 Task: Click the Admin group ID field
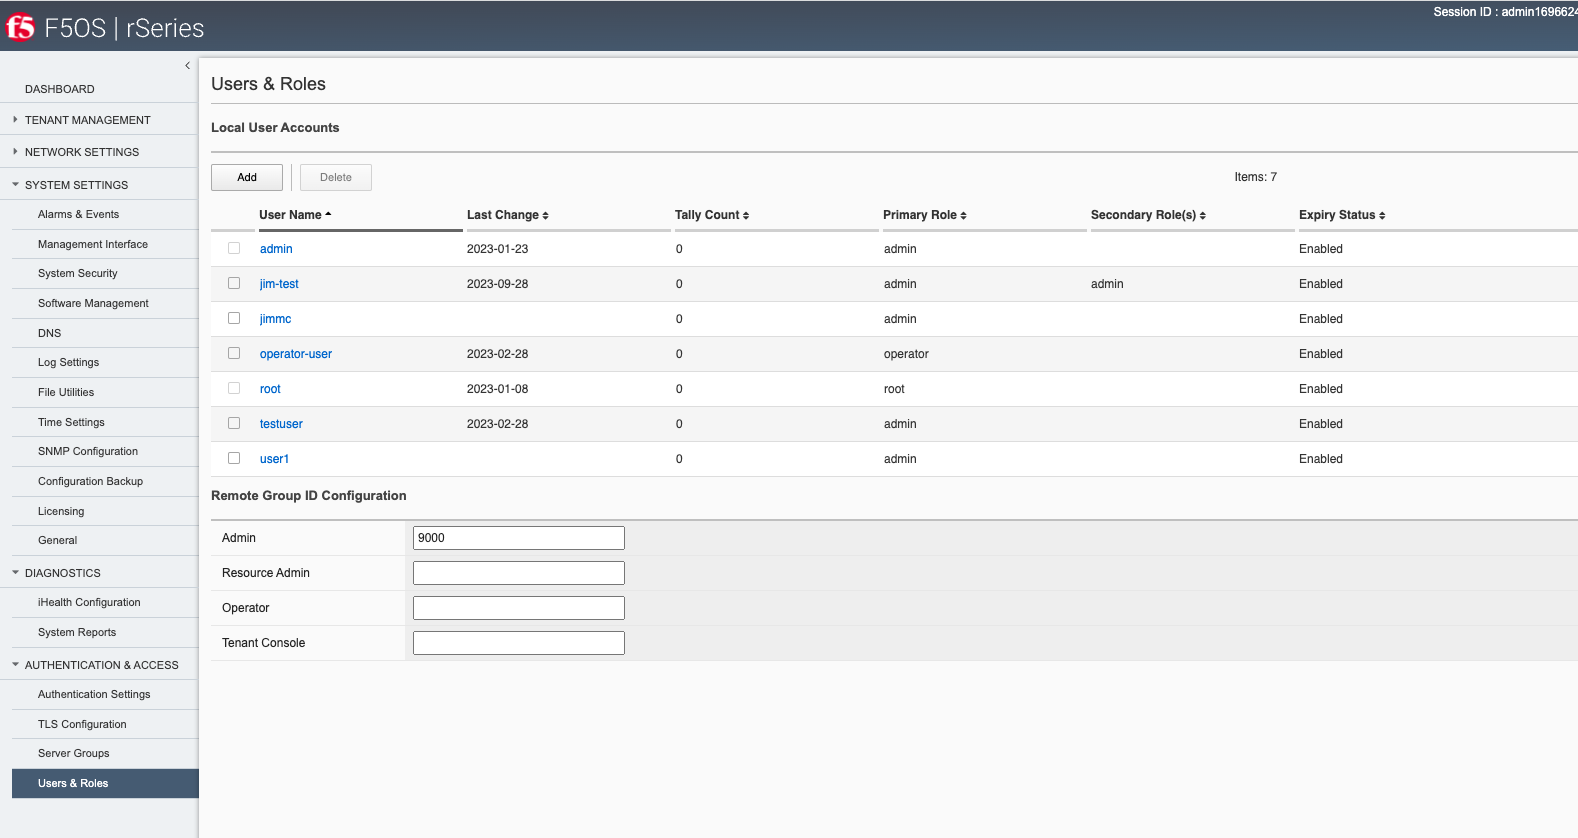519,538
